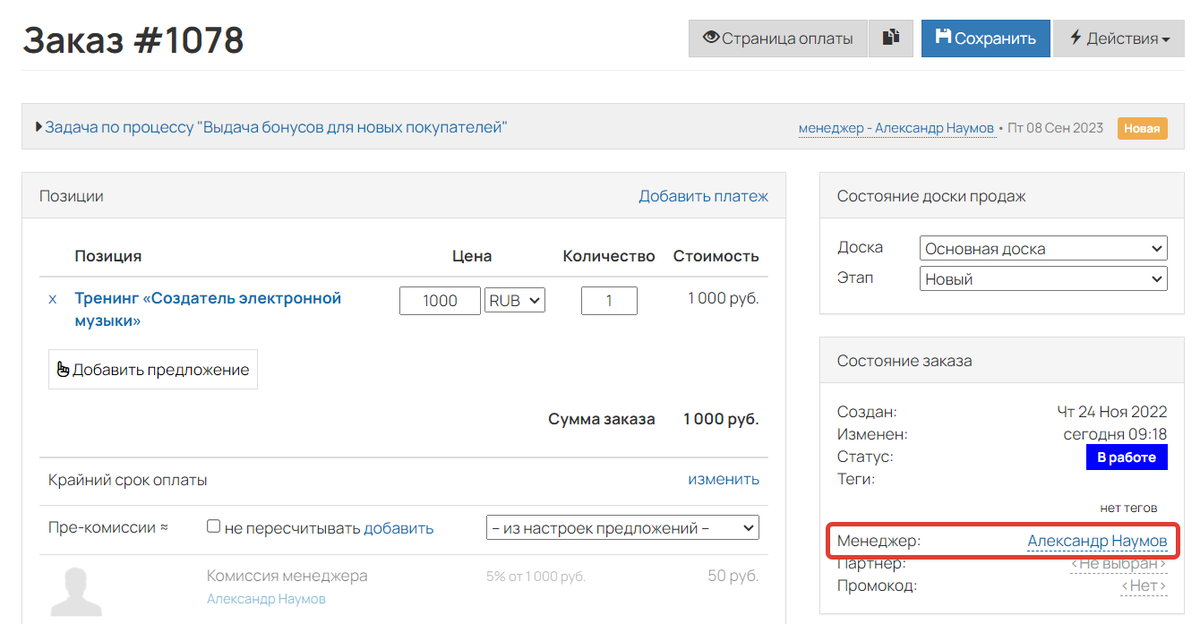
Task: Click the blue "В работе" status badge
Action: point(1126,457)
